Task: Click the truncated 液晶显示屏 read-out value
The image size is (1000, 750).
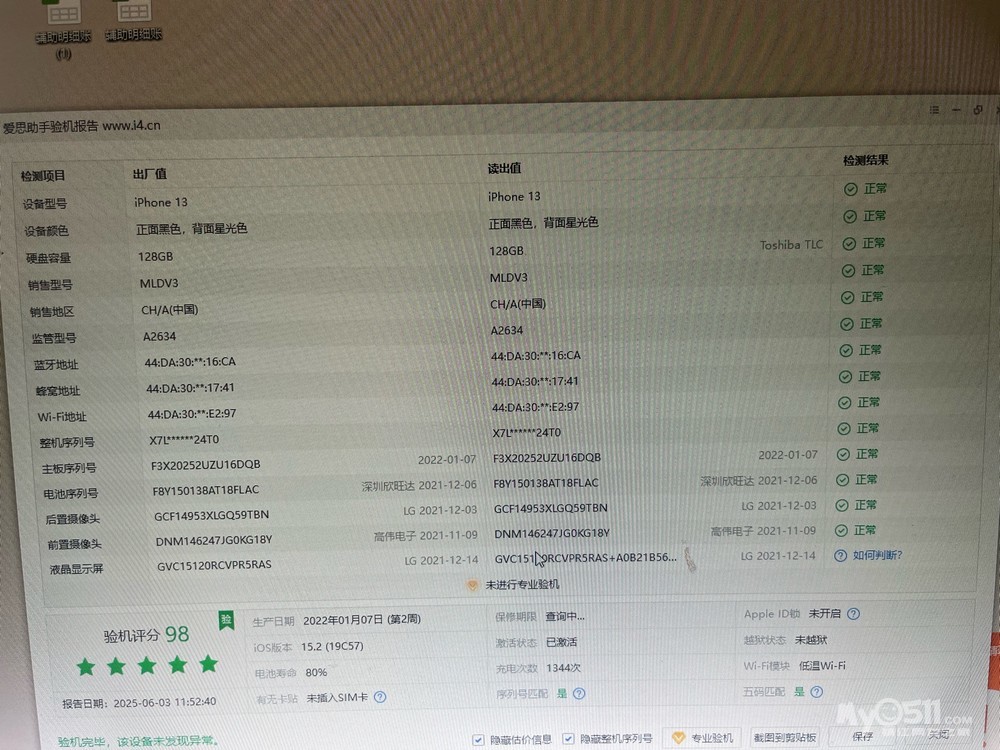Action: (586, 558)
